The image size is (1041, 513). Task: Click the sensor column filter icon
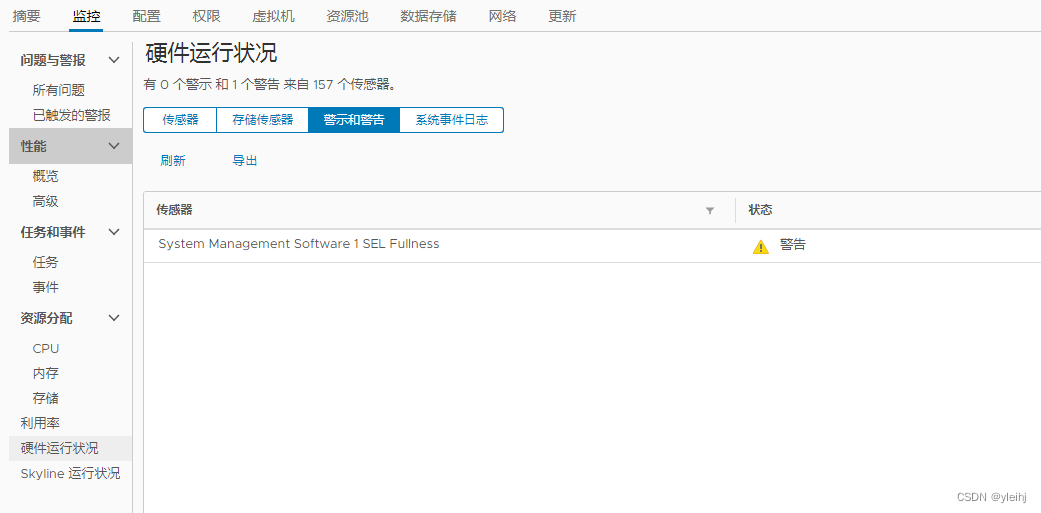[710, 211]
